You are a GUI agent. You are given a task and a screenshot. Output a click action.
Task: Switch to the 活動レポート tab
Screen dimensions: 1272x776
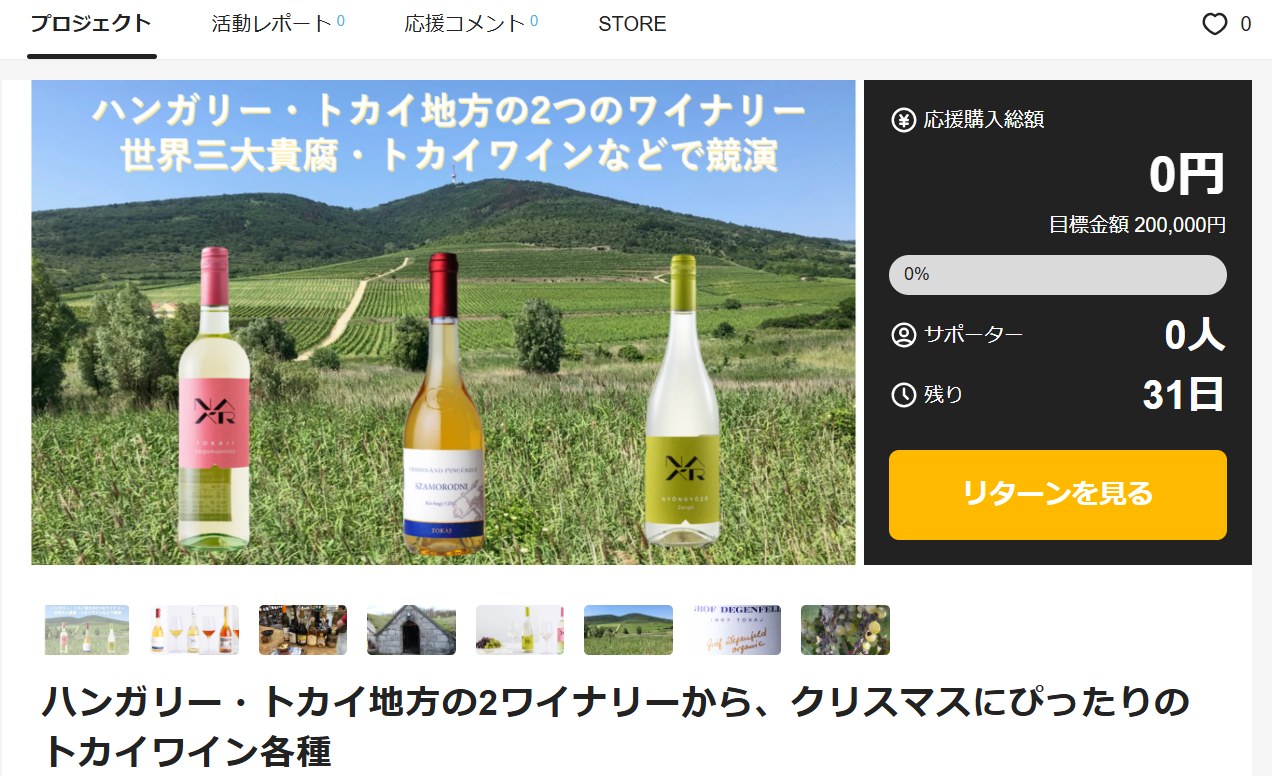coord(278,24)
